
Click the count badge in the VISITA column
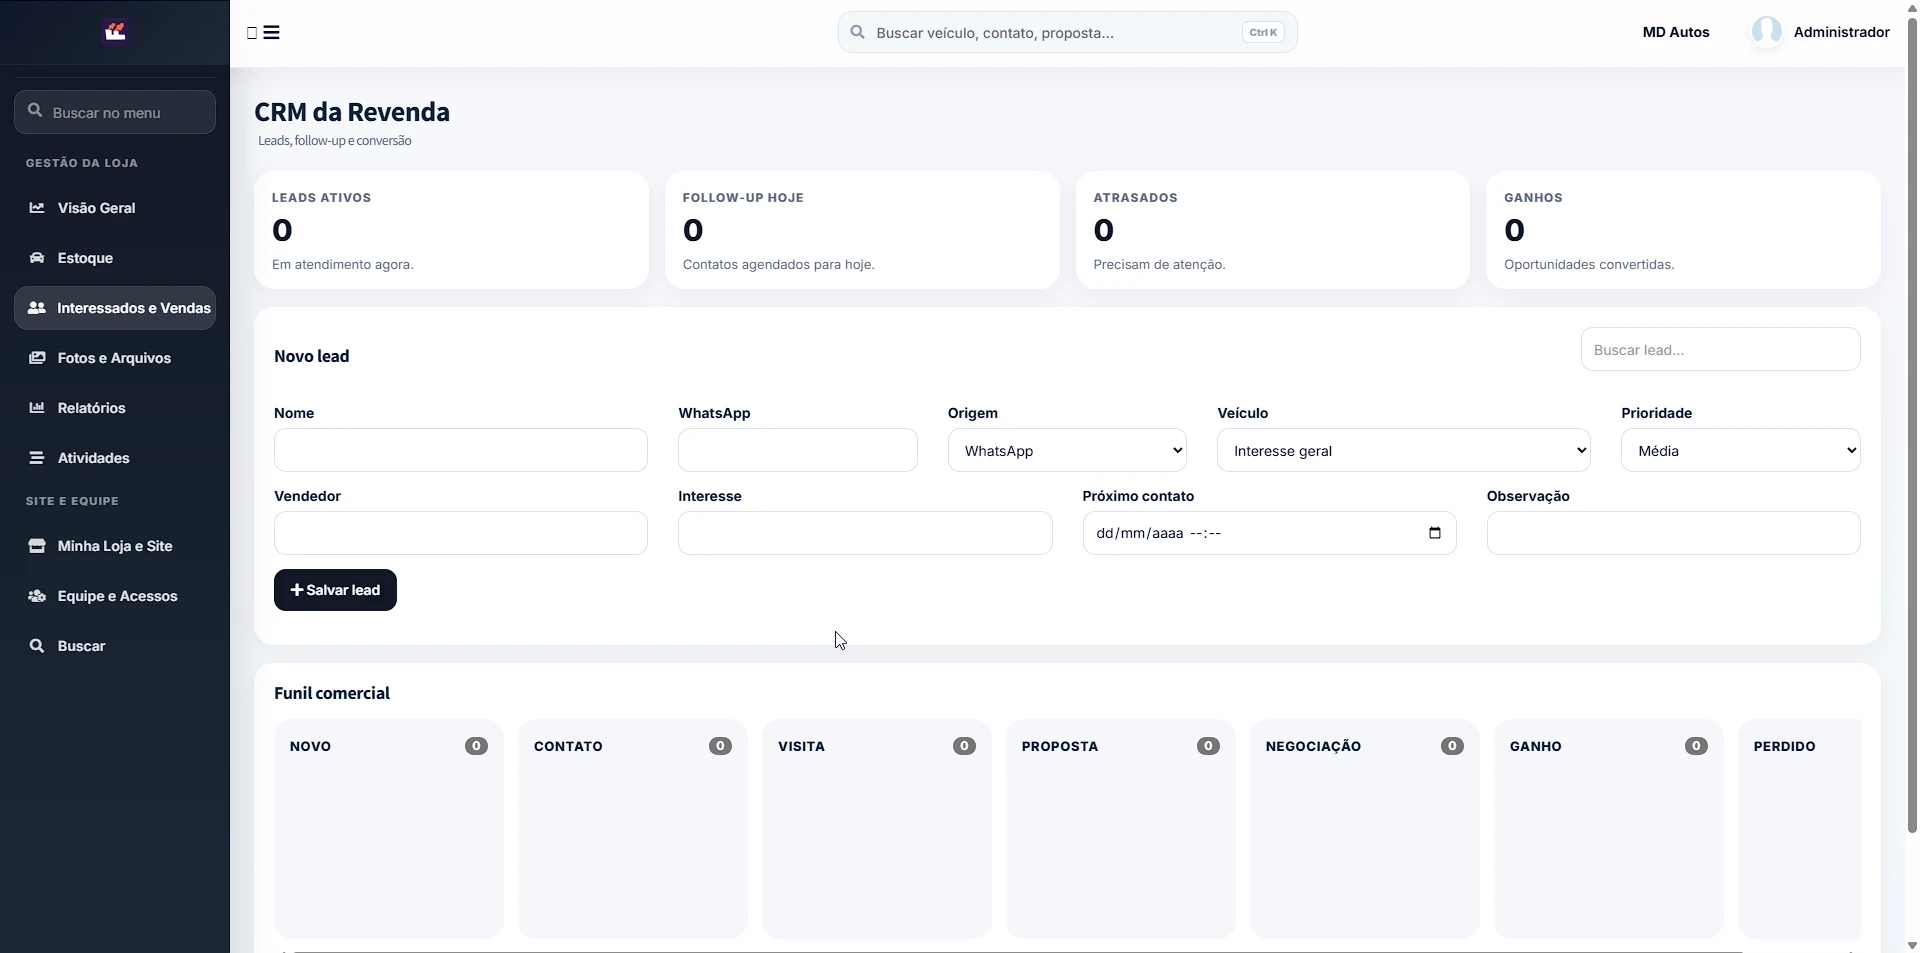tap(964, 746)
